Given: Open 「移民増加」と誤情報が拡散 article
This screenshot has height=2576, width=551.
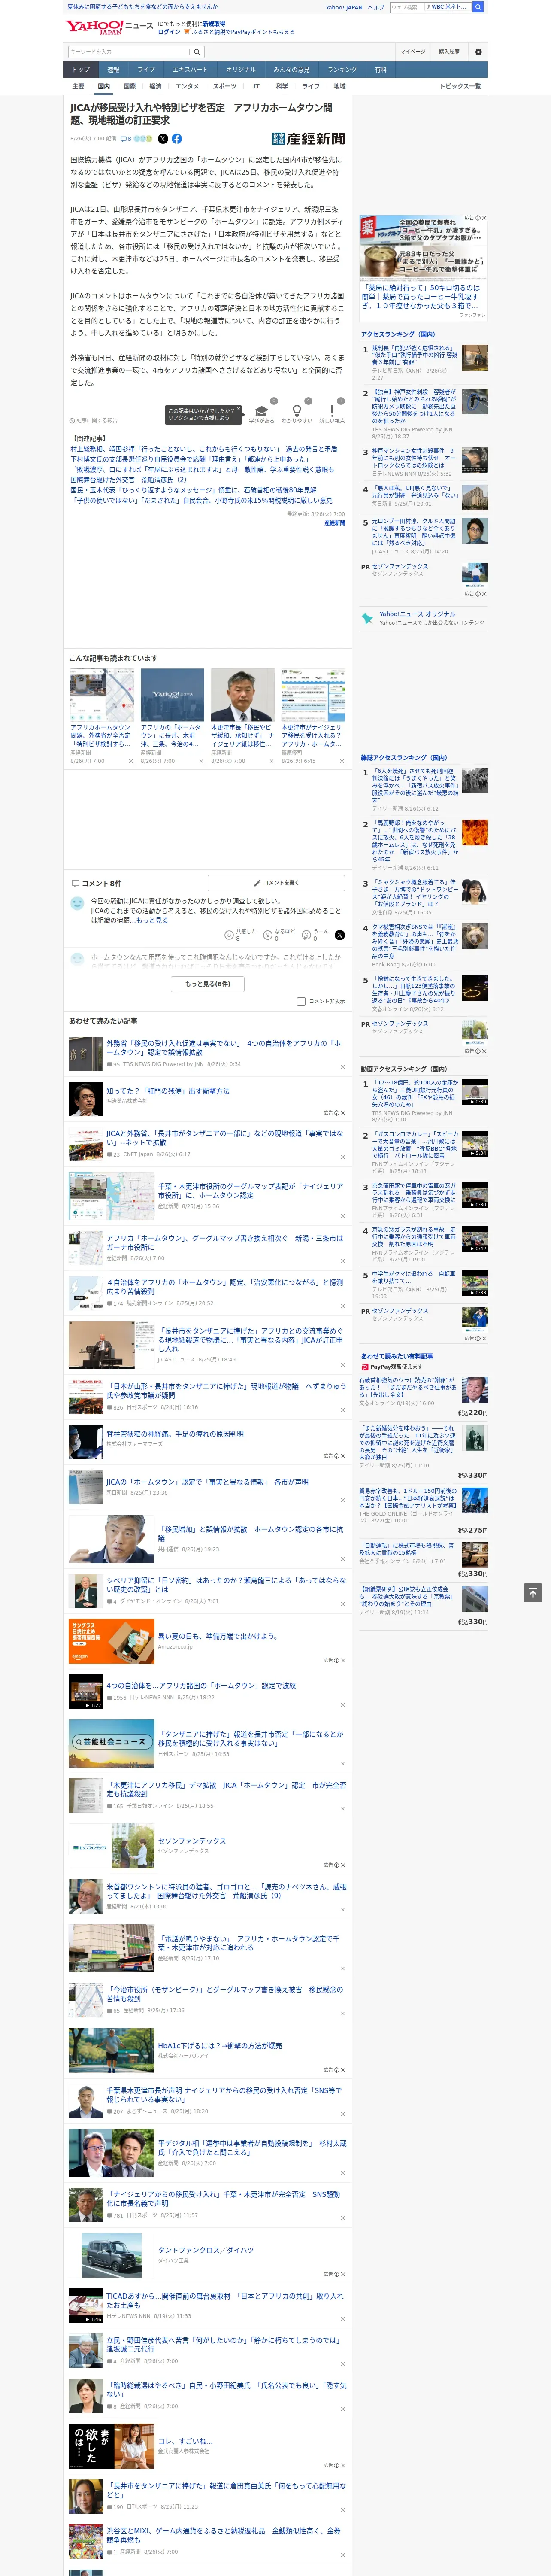Looking at the screenshot, I should pyautogui.click(x=250, y=1533).
